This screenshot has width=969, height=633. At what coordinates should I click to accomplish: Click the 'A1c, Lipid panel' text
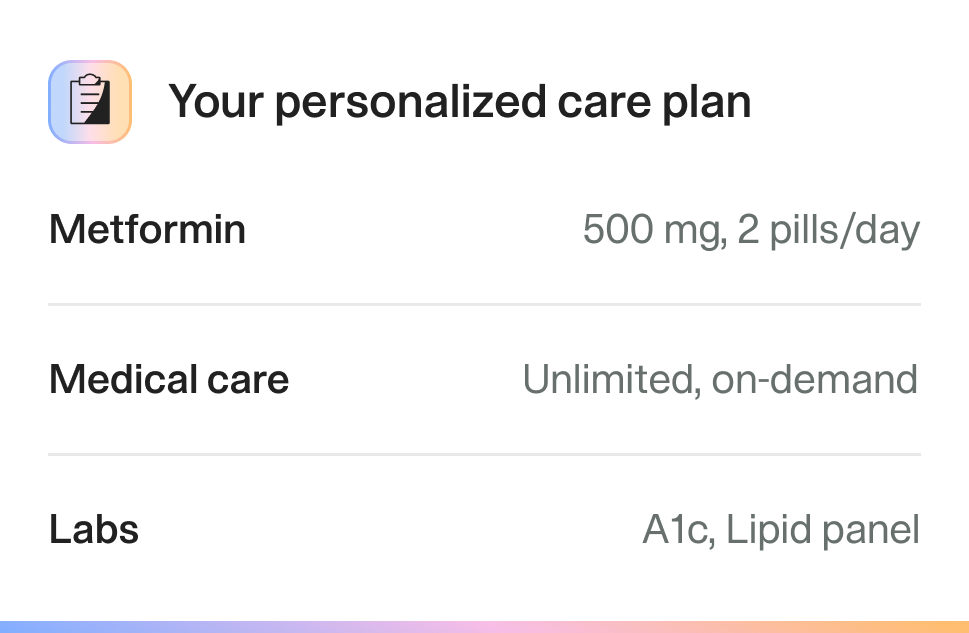(x=781, y=530)
